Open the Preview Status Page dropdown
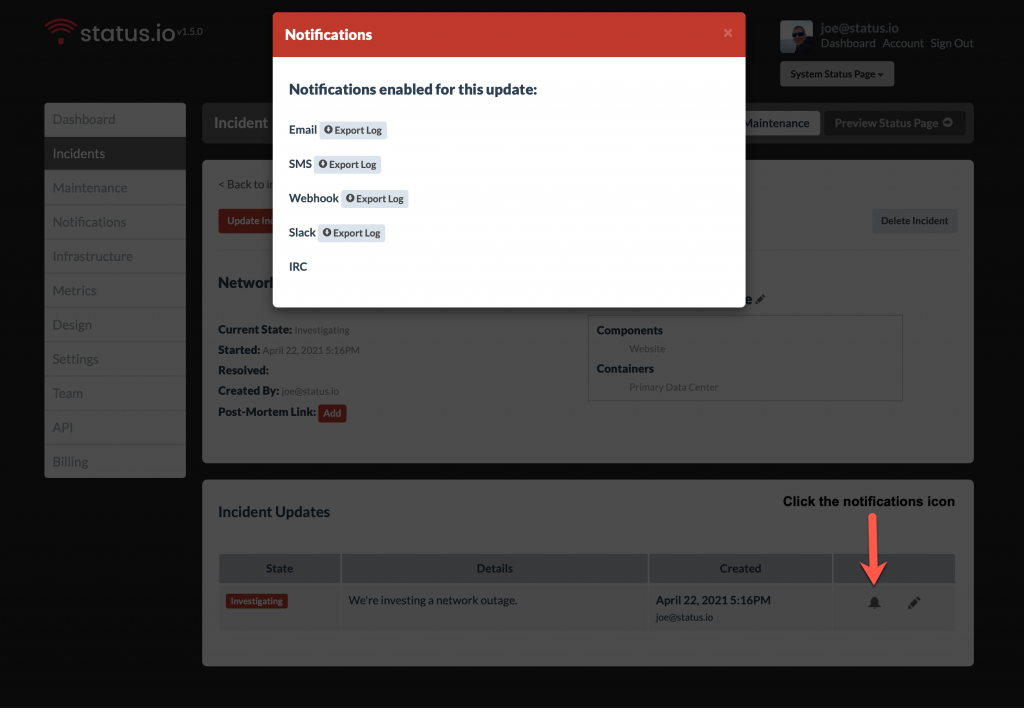The width and height of the screenshot is (1024, 721). [x=893, y=122]
